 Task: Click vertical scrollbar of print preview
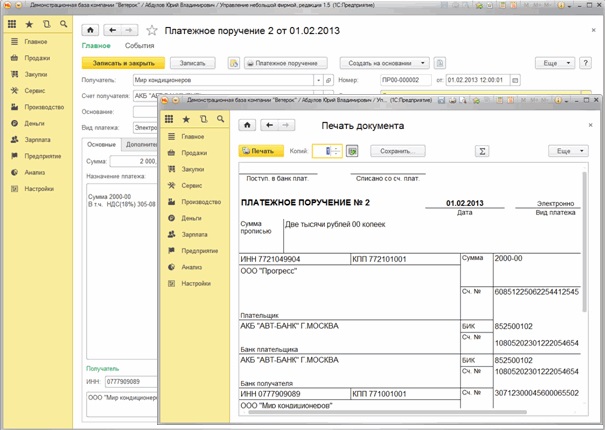point(585,241)
